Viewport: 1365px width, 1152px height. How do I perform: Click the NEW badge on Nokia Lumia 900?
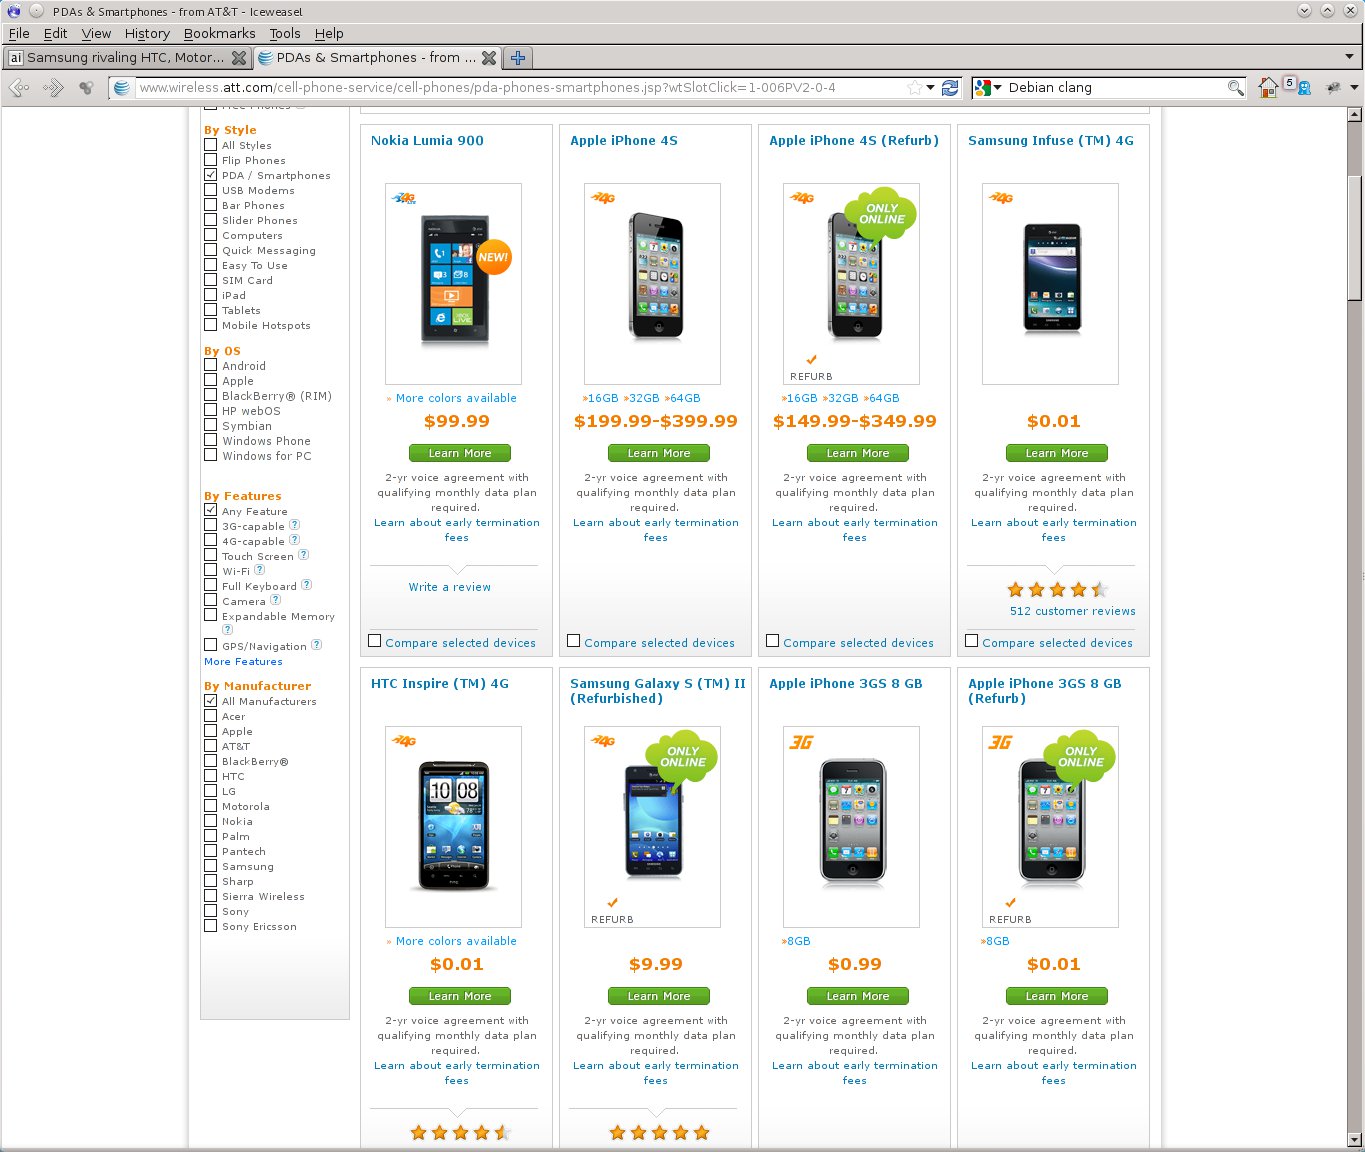point(493,257)
